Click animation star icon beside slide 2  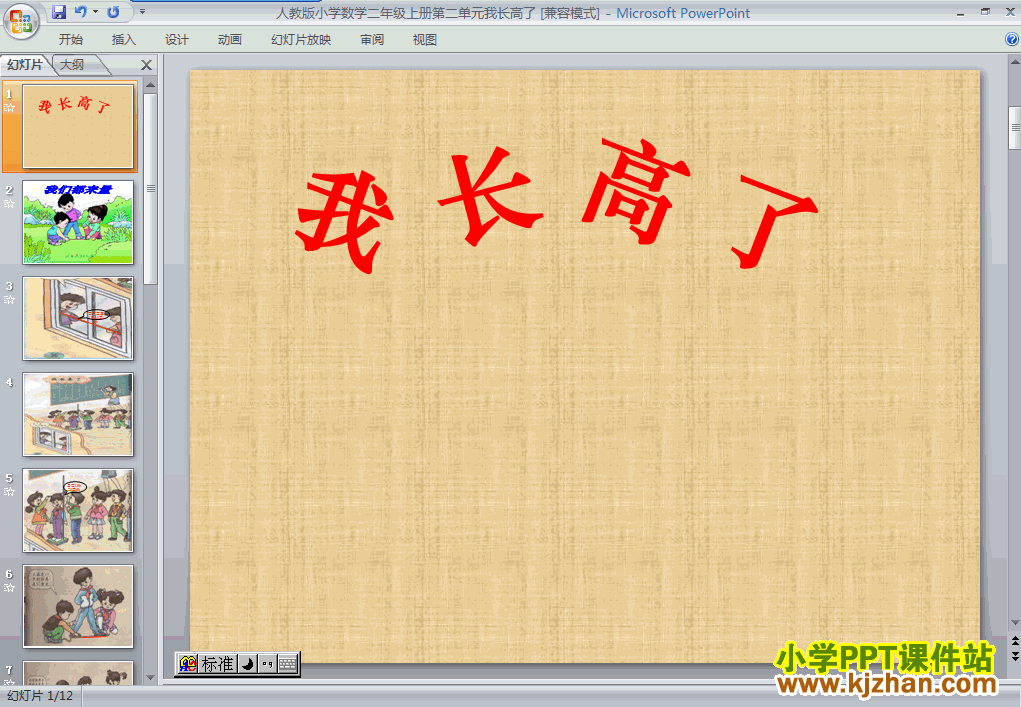pyautogui.click(x=9, y=204)
